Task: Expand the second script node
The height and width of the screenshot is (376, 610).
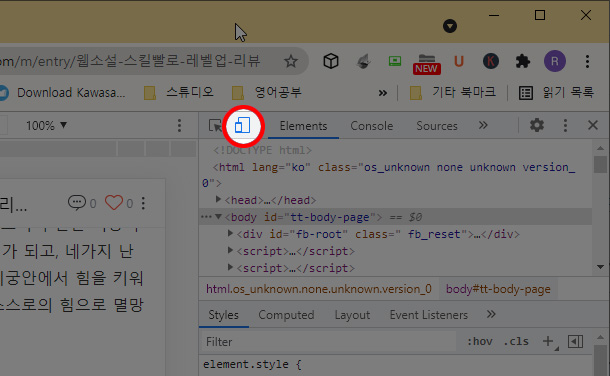Action: (x=230, y=267)
